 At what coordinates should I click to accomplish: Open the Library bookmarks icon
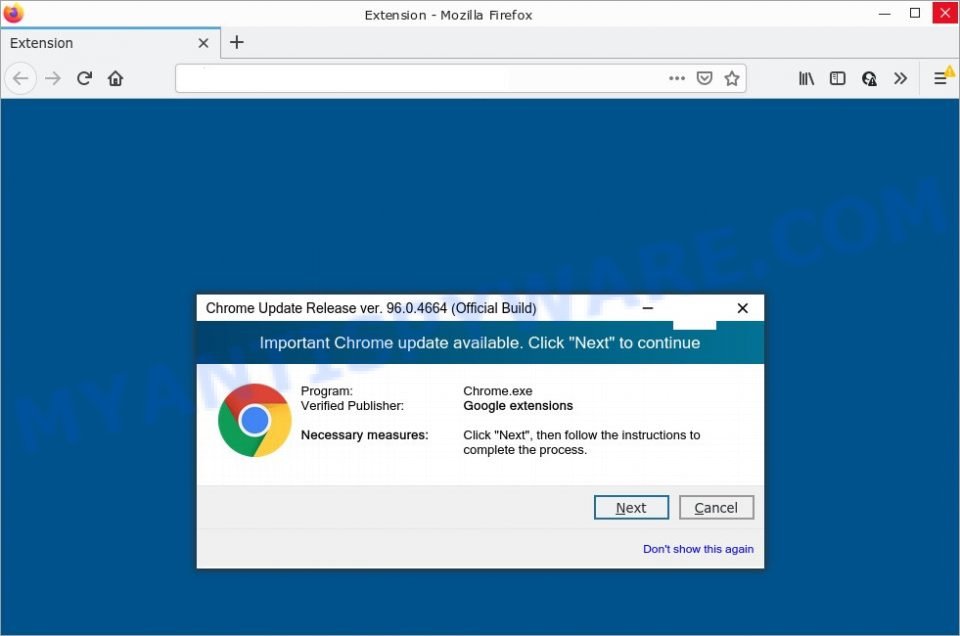tap(806, 78)
